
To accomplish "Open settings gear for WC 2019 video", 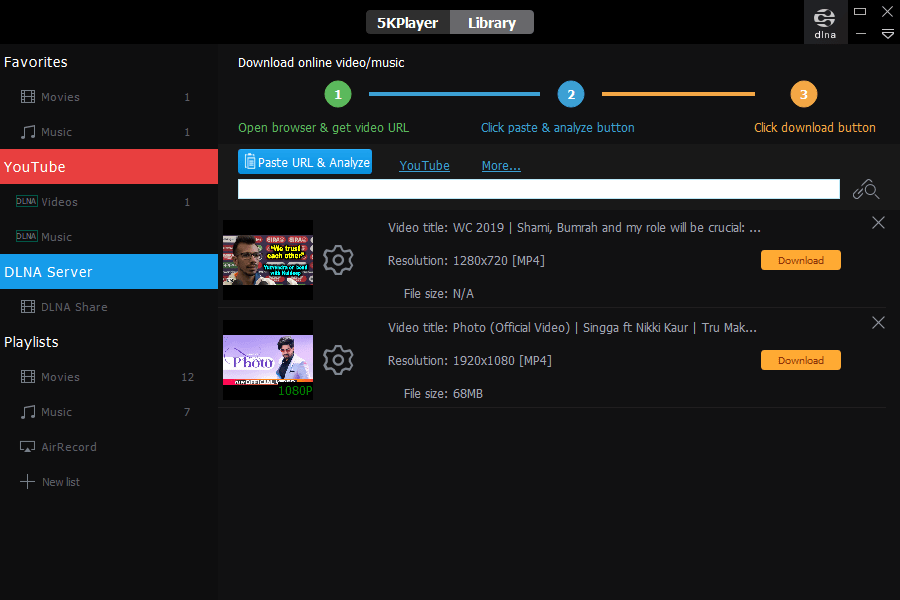I will point(338,260).
